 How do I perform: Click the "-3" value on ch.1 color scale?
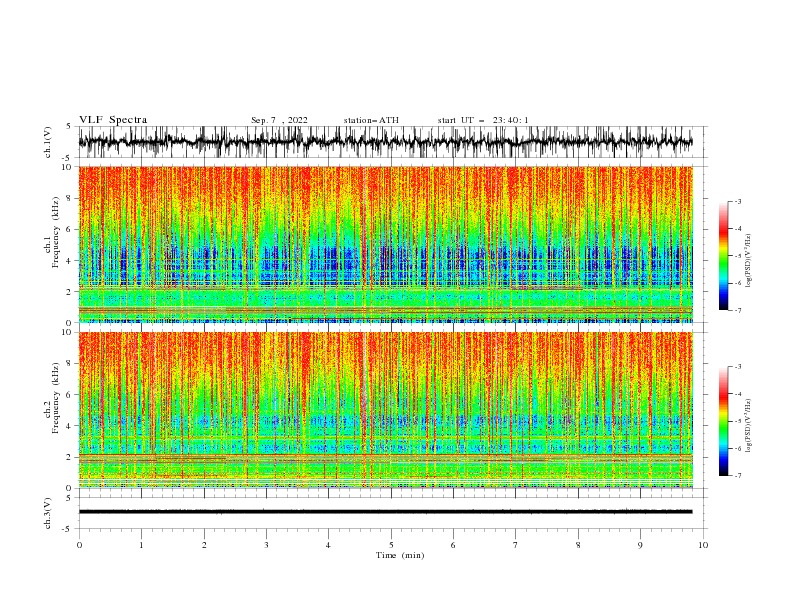(738, 201)
